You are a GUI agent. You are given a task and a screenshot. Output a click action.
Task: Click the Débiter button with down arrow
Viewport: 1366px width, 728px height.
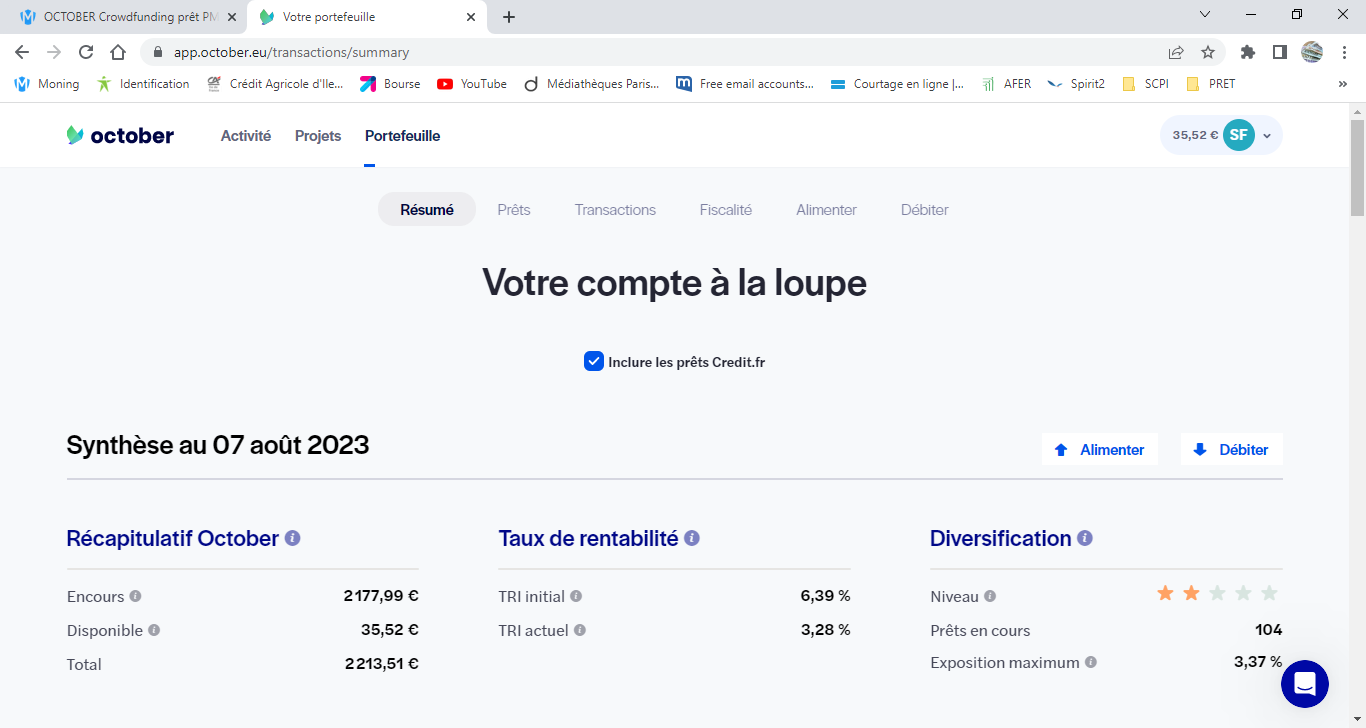1231,450
